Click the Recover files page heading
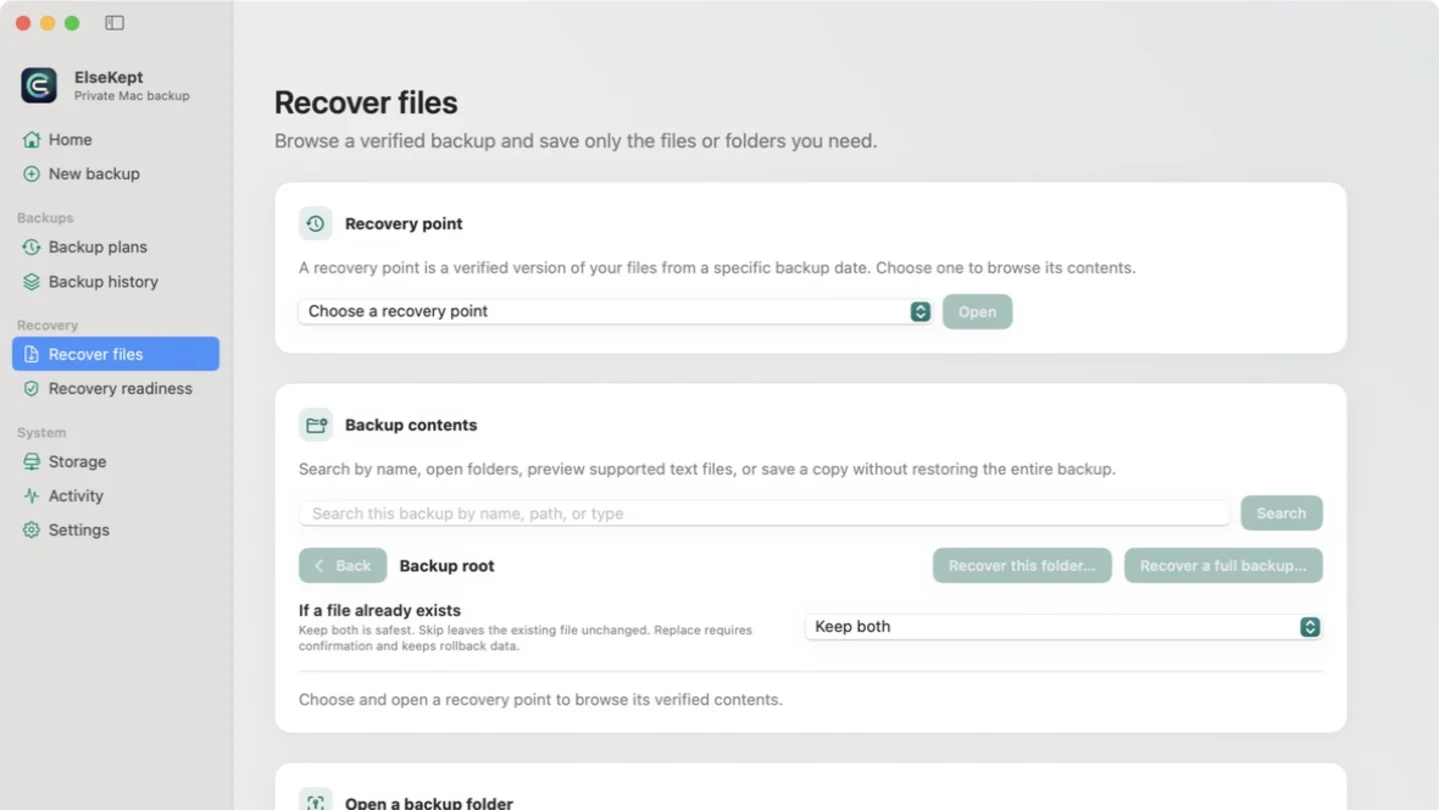This screenshot has height=810, width=1439. [366, 103]
